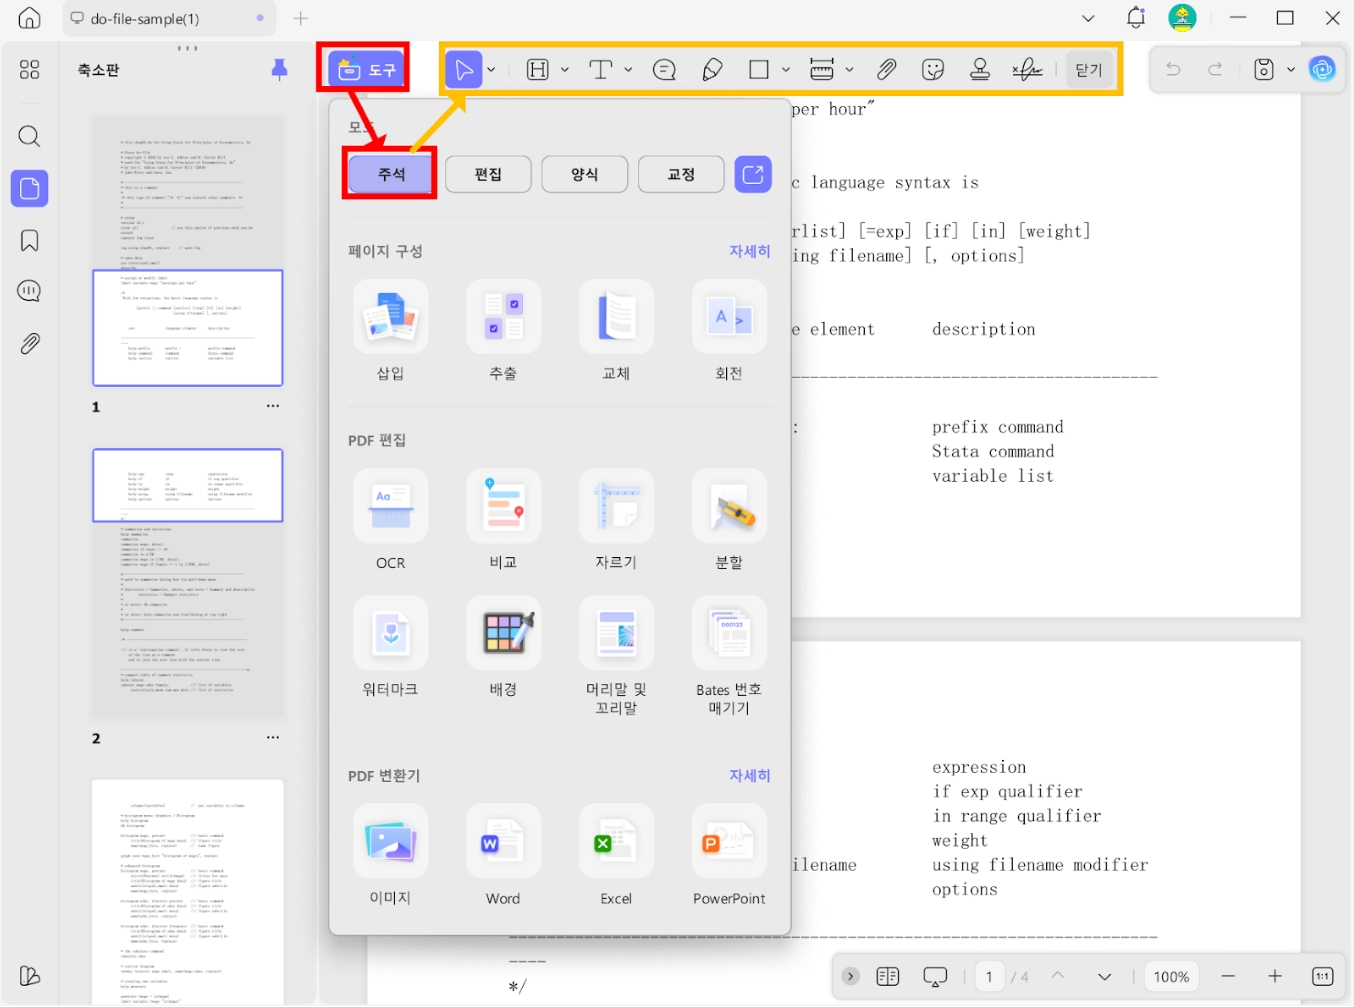This screenshot has height=1007, width=1354.
Task: Attach a file with the paperclip tool
Action: click(886, 69)
